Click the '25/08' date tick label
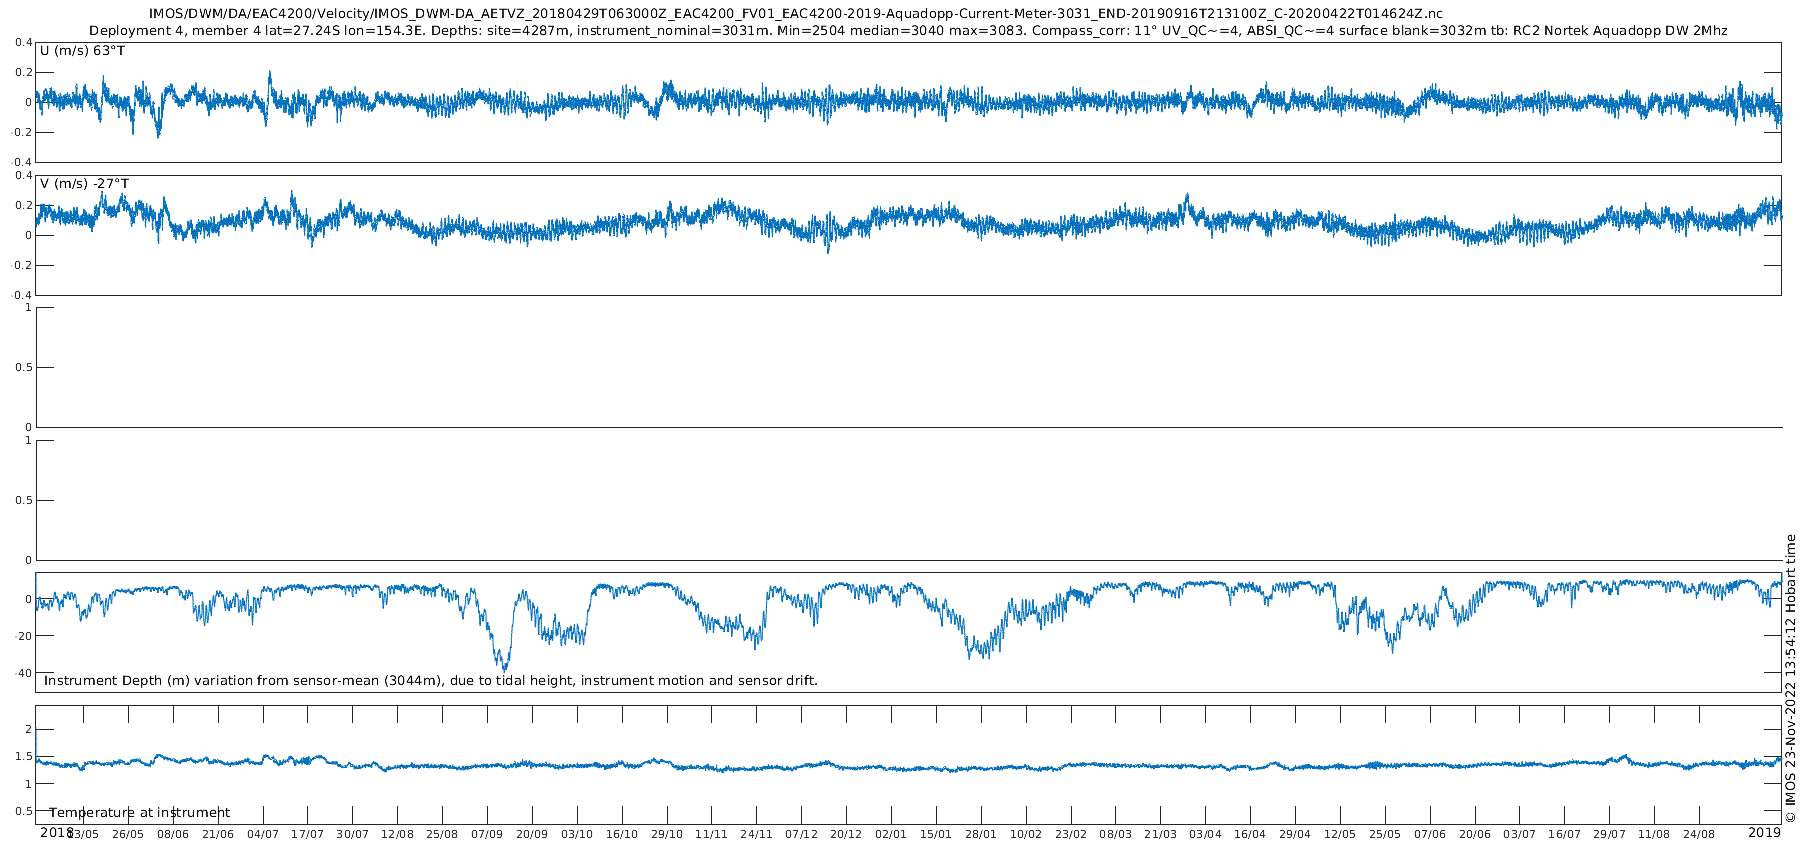Image resolution: width=1800 pixels, height=850 pixels. pyautogui.click(x=442, y=834)
